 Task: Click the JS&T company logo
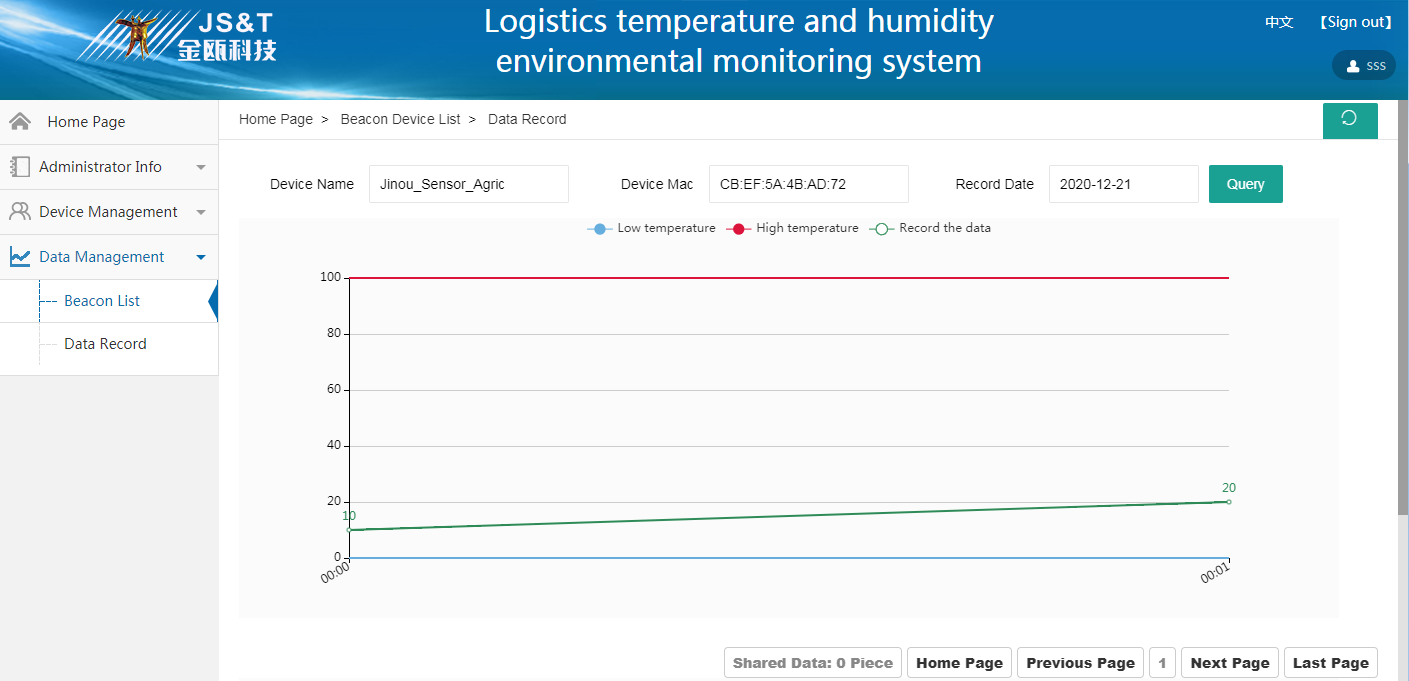click(x=178, y=37)
